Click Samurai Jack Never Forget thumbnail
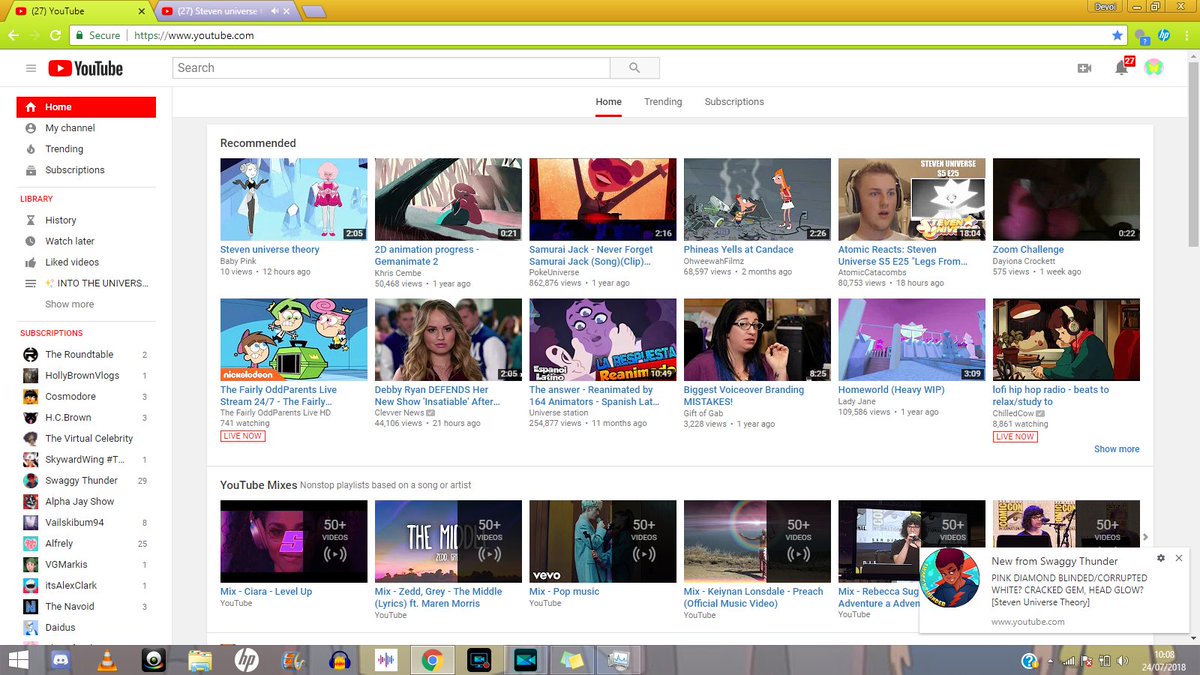The height and width of the screenshot is (675, 1200). (602, 200)
